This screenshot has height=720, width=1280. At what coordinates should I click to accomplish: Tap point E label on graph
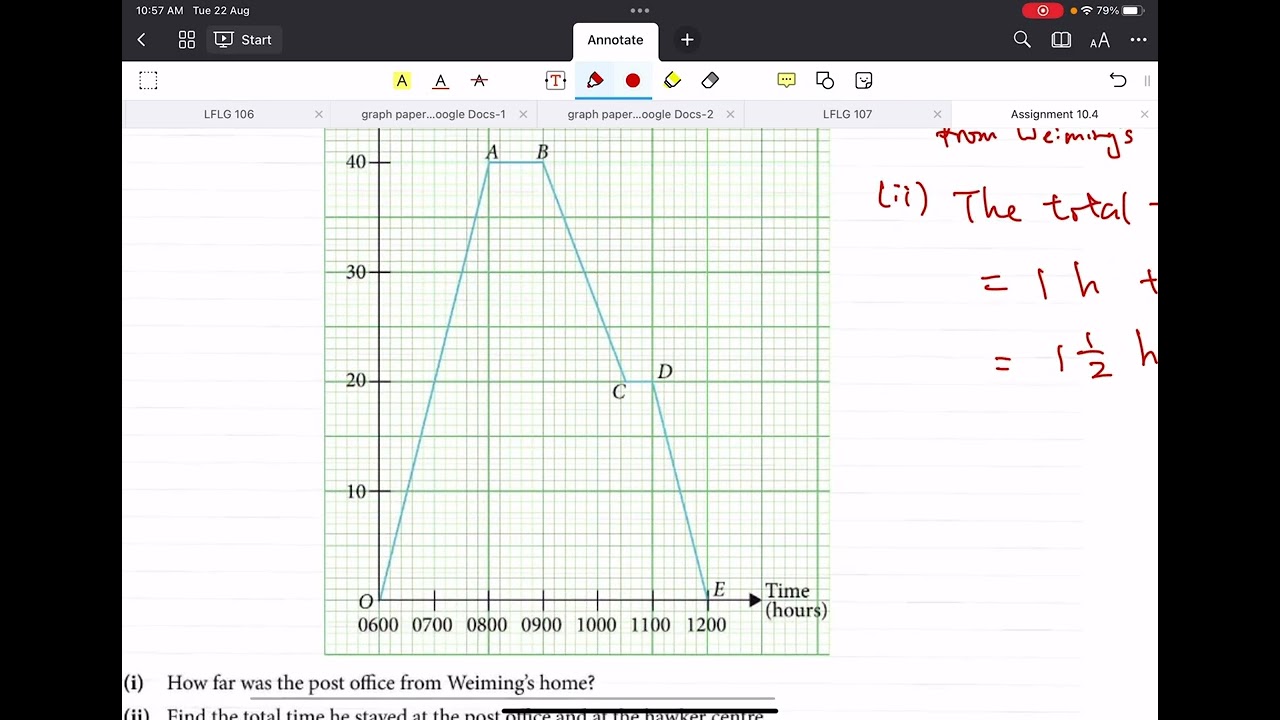[x=718, y=590]
